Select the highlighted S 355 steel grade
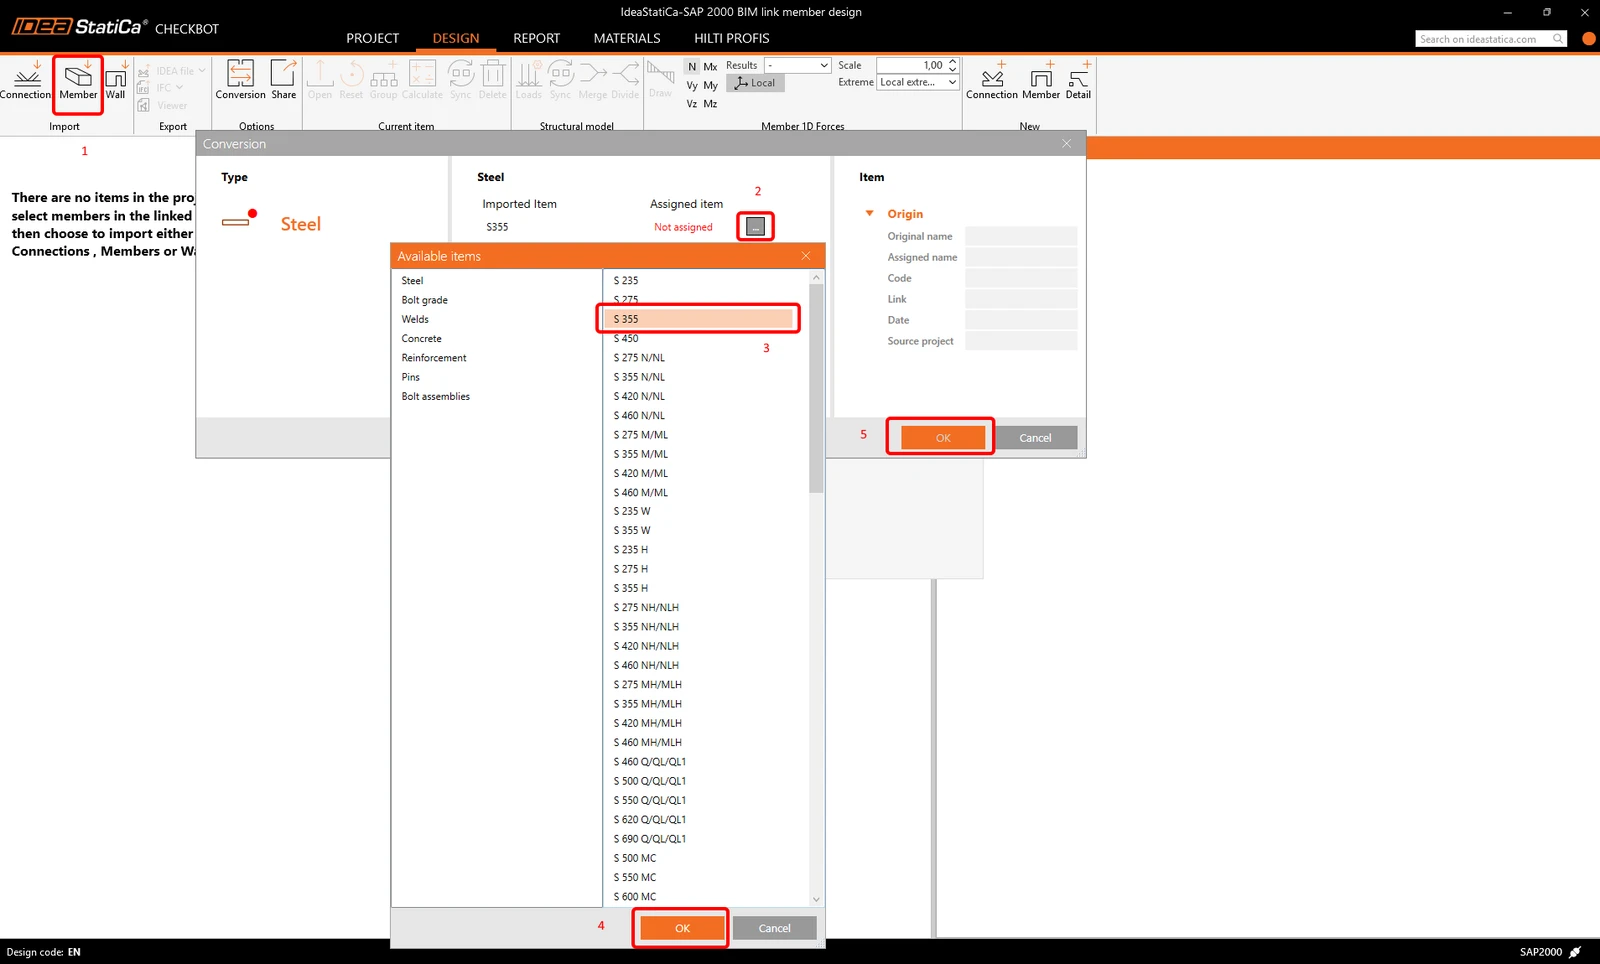Image resolution: width=1600 pixels, height=964 pixels. tap(698, 319)
